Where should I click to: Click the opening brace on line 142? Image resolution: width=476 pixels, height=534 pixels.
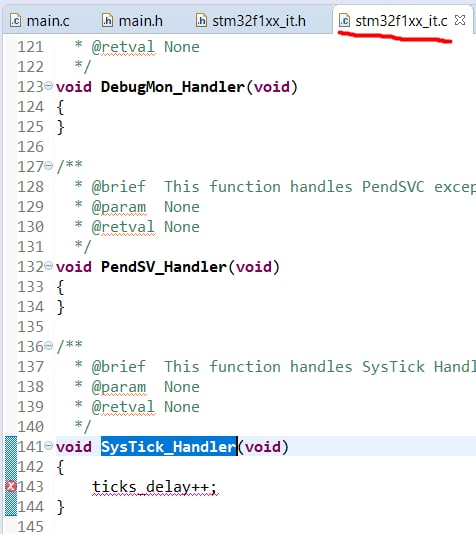[60, 467]
